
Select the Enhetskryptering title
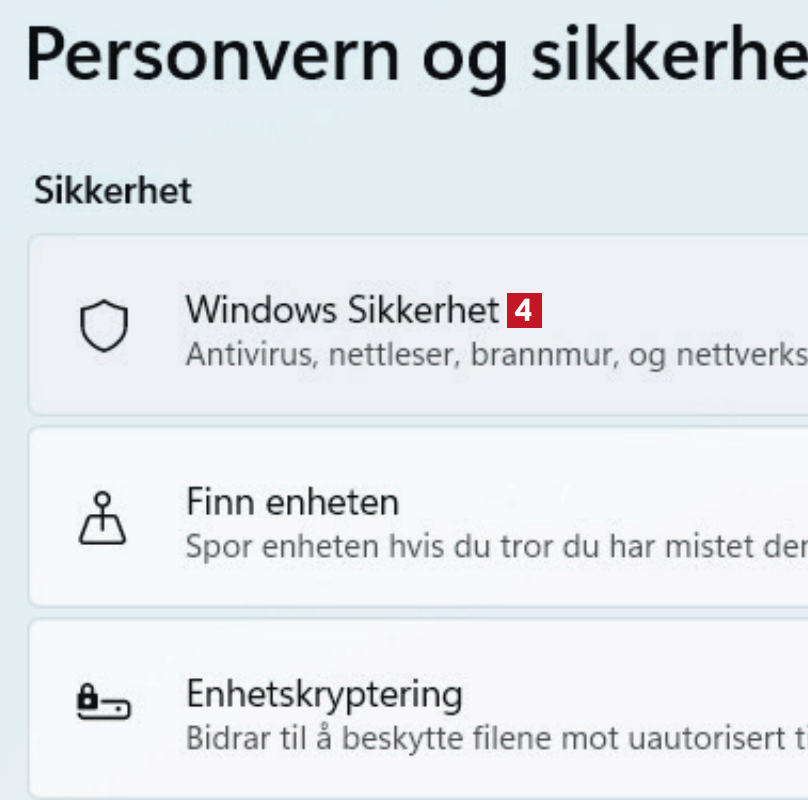click(x=324, y=693)
